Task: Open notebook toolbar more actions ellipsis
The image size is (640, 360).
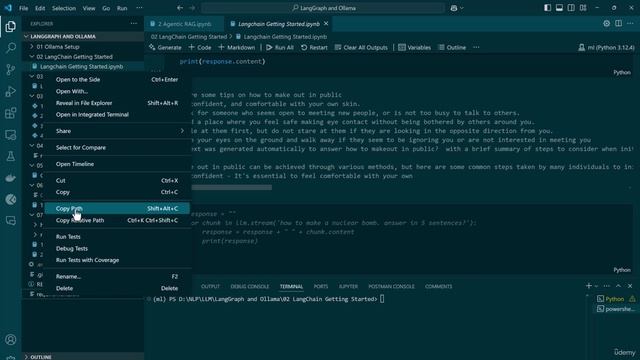Action: (476, 47)
